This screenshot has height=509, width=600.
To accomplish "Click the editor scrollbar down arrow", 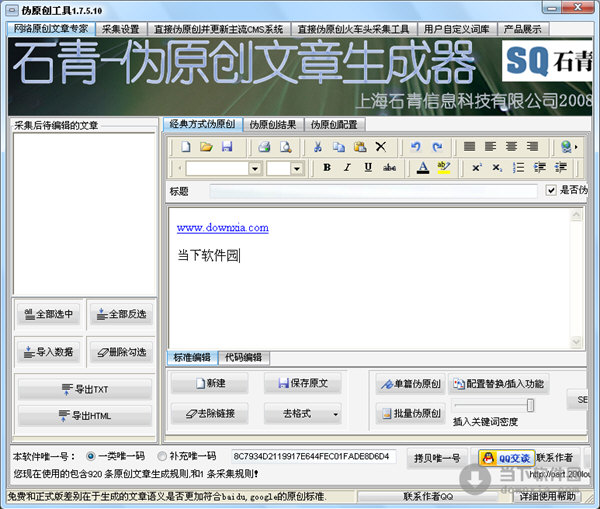I will [x=576, y=341].
